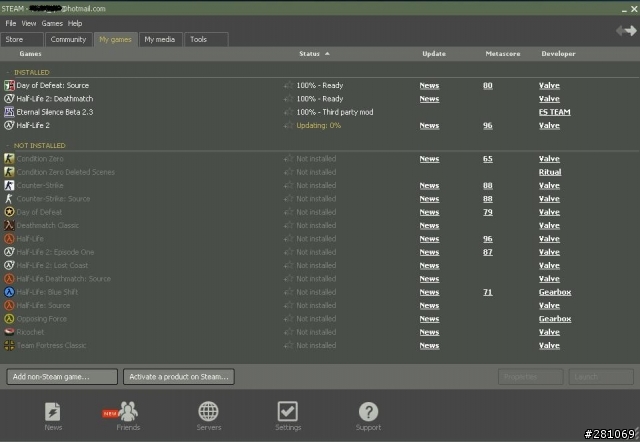Click the Counter-Strike: Source game icon
Screen dimensions: 640x442
coord(9,199)
